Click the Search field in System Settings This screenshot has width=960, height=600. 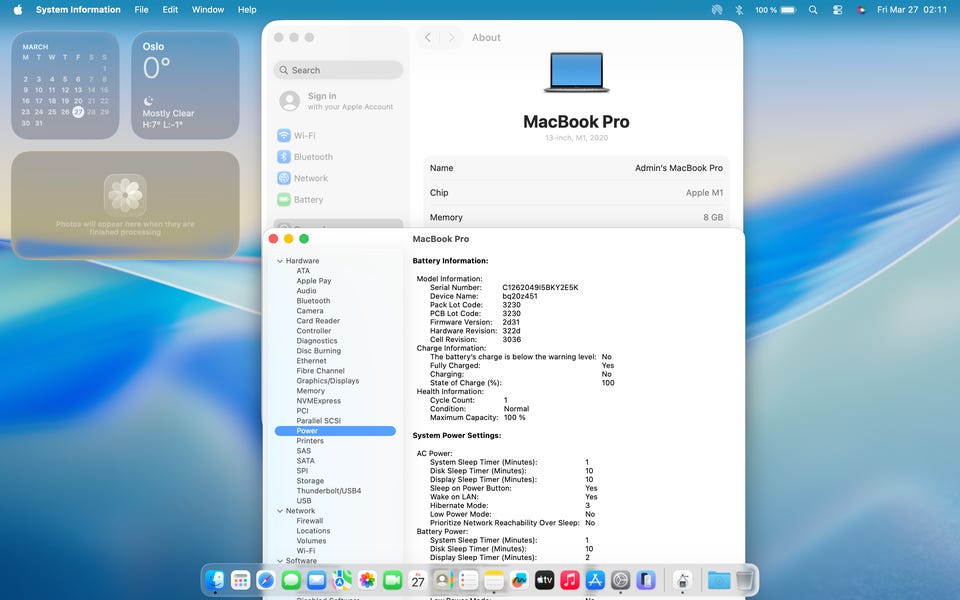point(338,70)
